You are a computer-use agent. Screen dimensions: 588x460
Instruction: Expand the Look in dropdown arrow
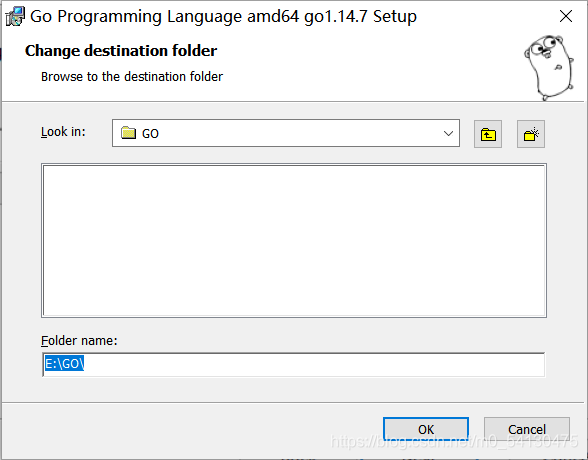[x=448, y=133]
